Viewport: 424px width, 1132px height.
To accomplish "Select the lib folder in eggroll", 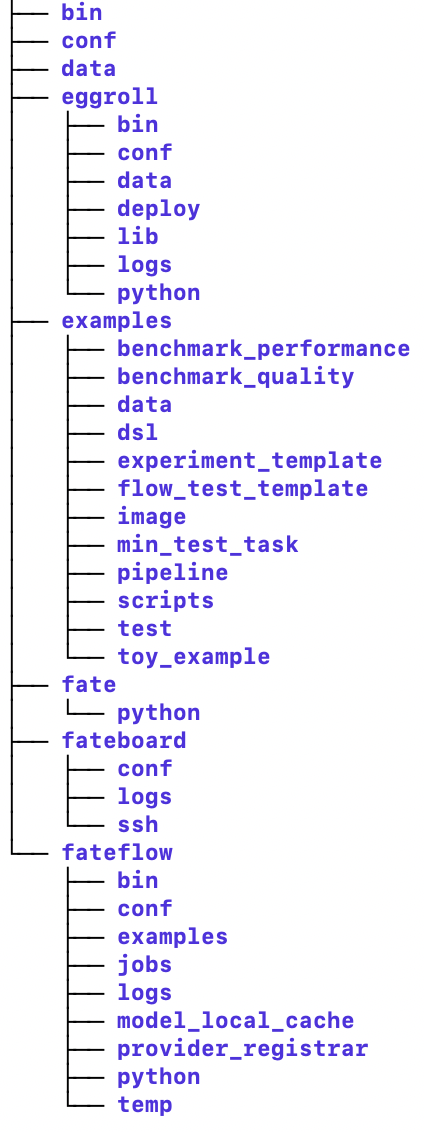I will pos(137,236).
